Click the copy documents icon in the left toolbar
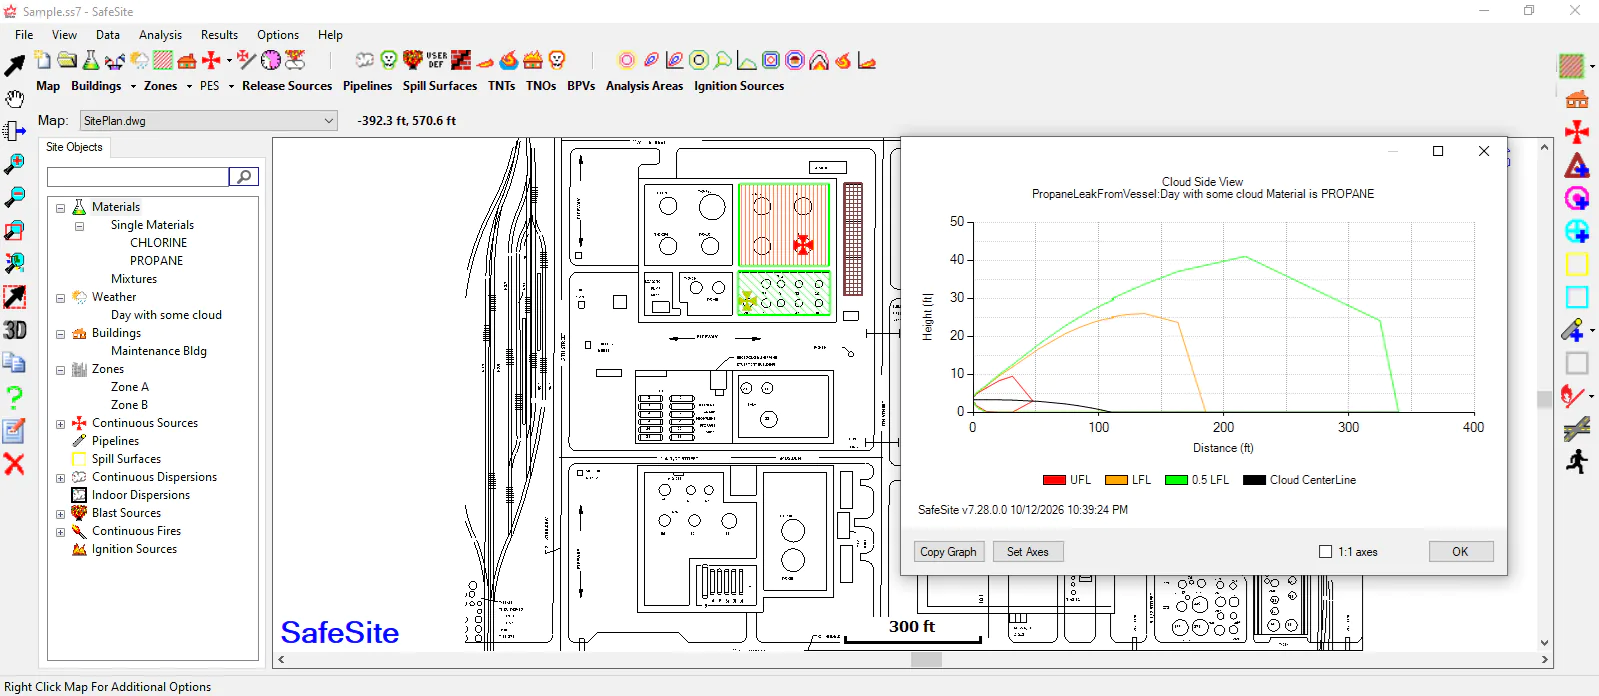 click(14, 363)
